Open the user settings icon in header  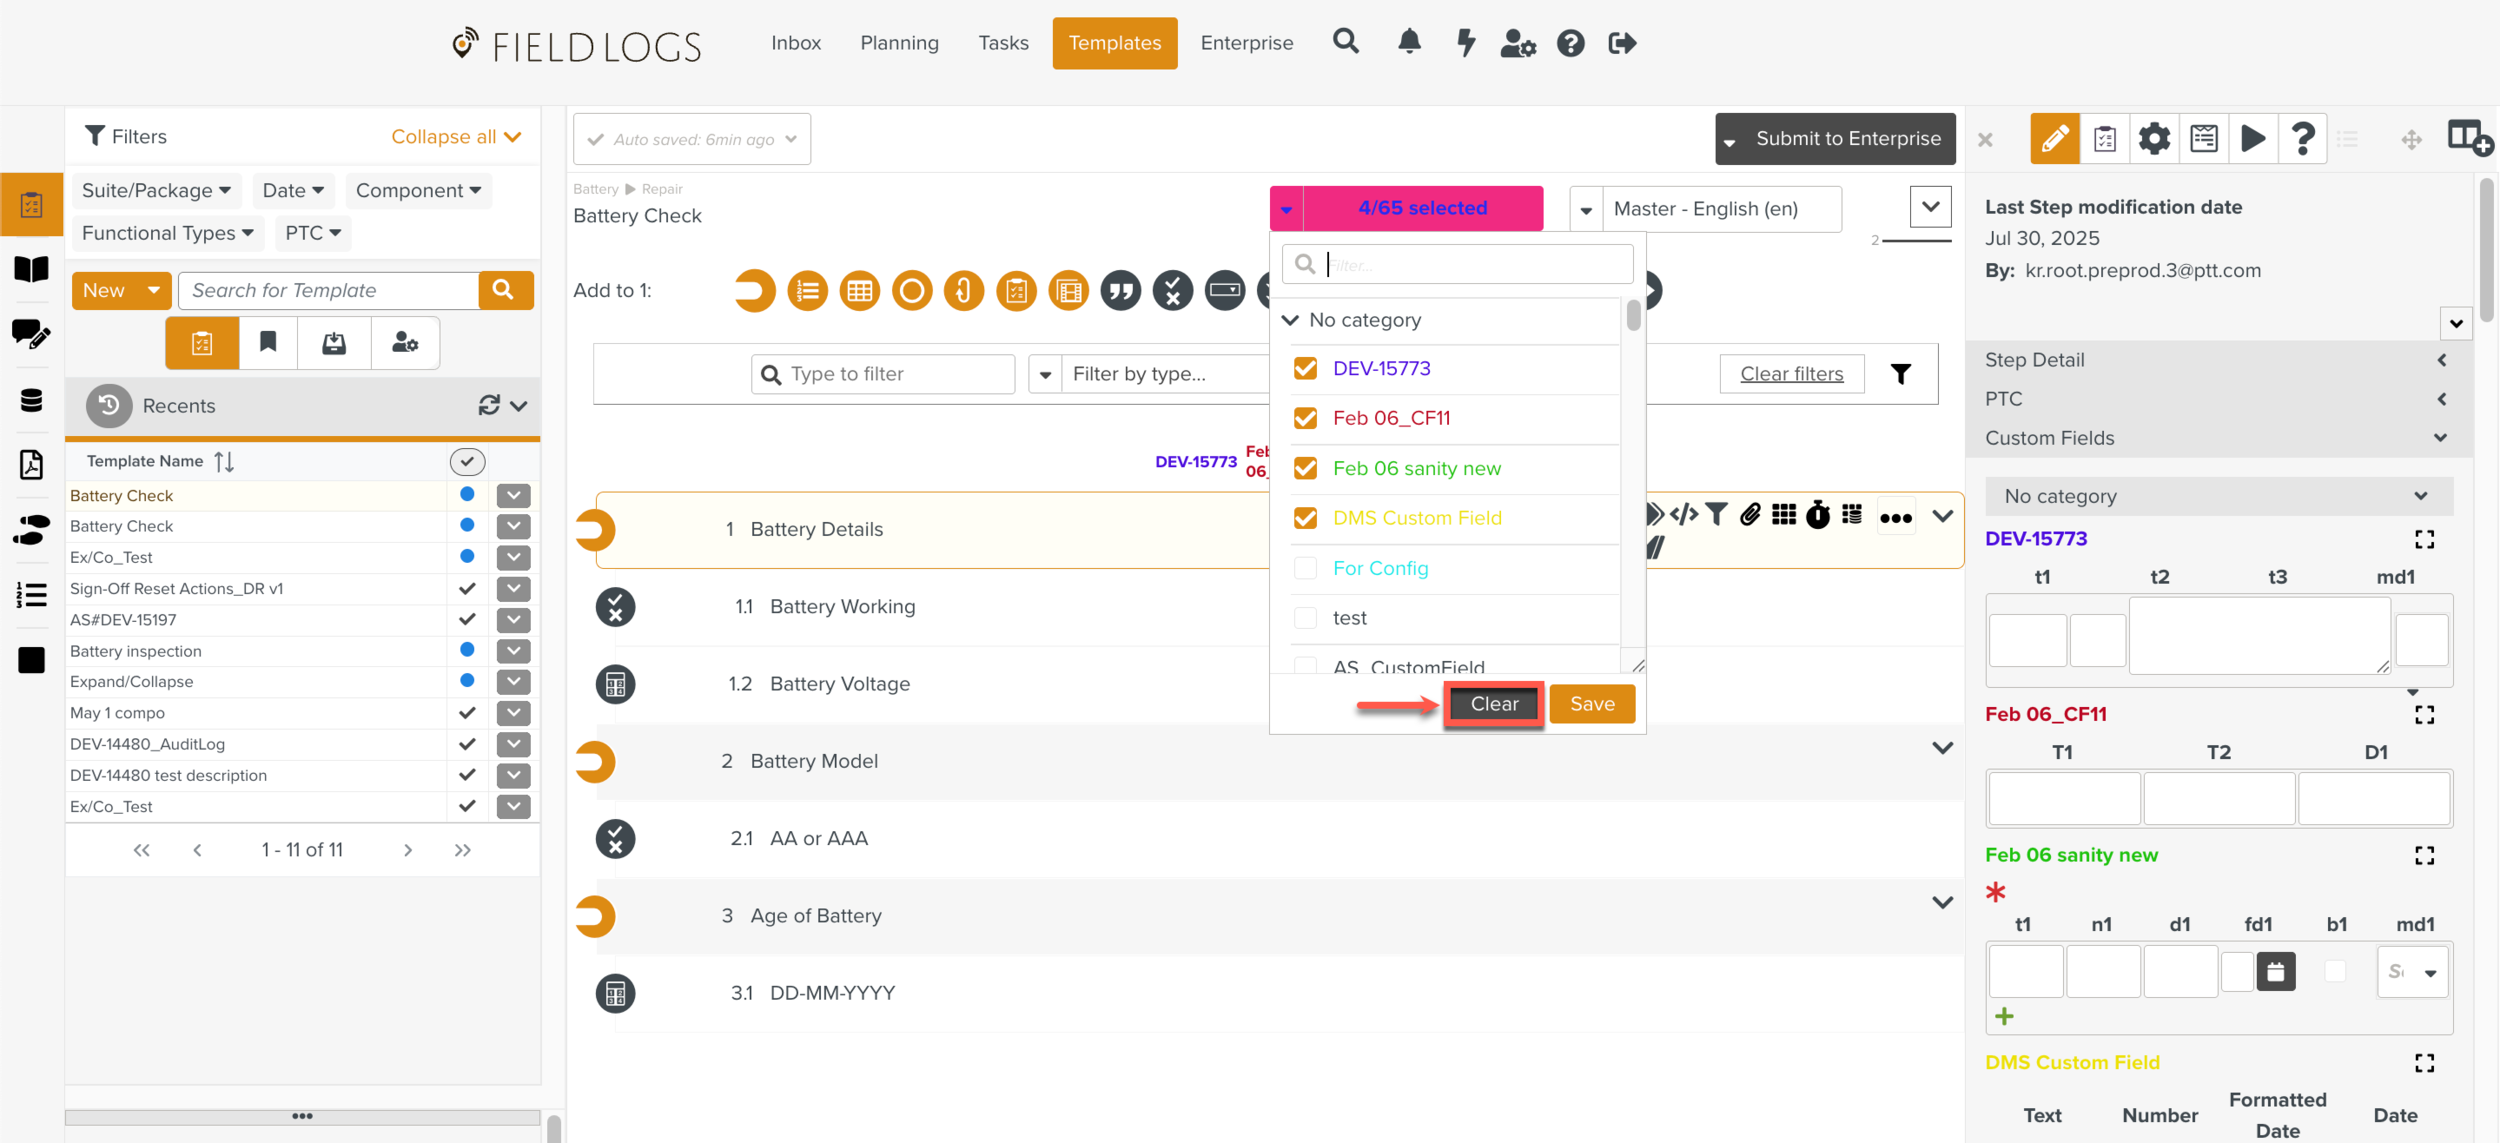[1518, 43]
